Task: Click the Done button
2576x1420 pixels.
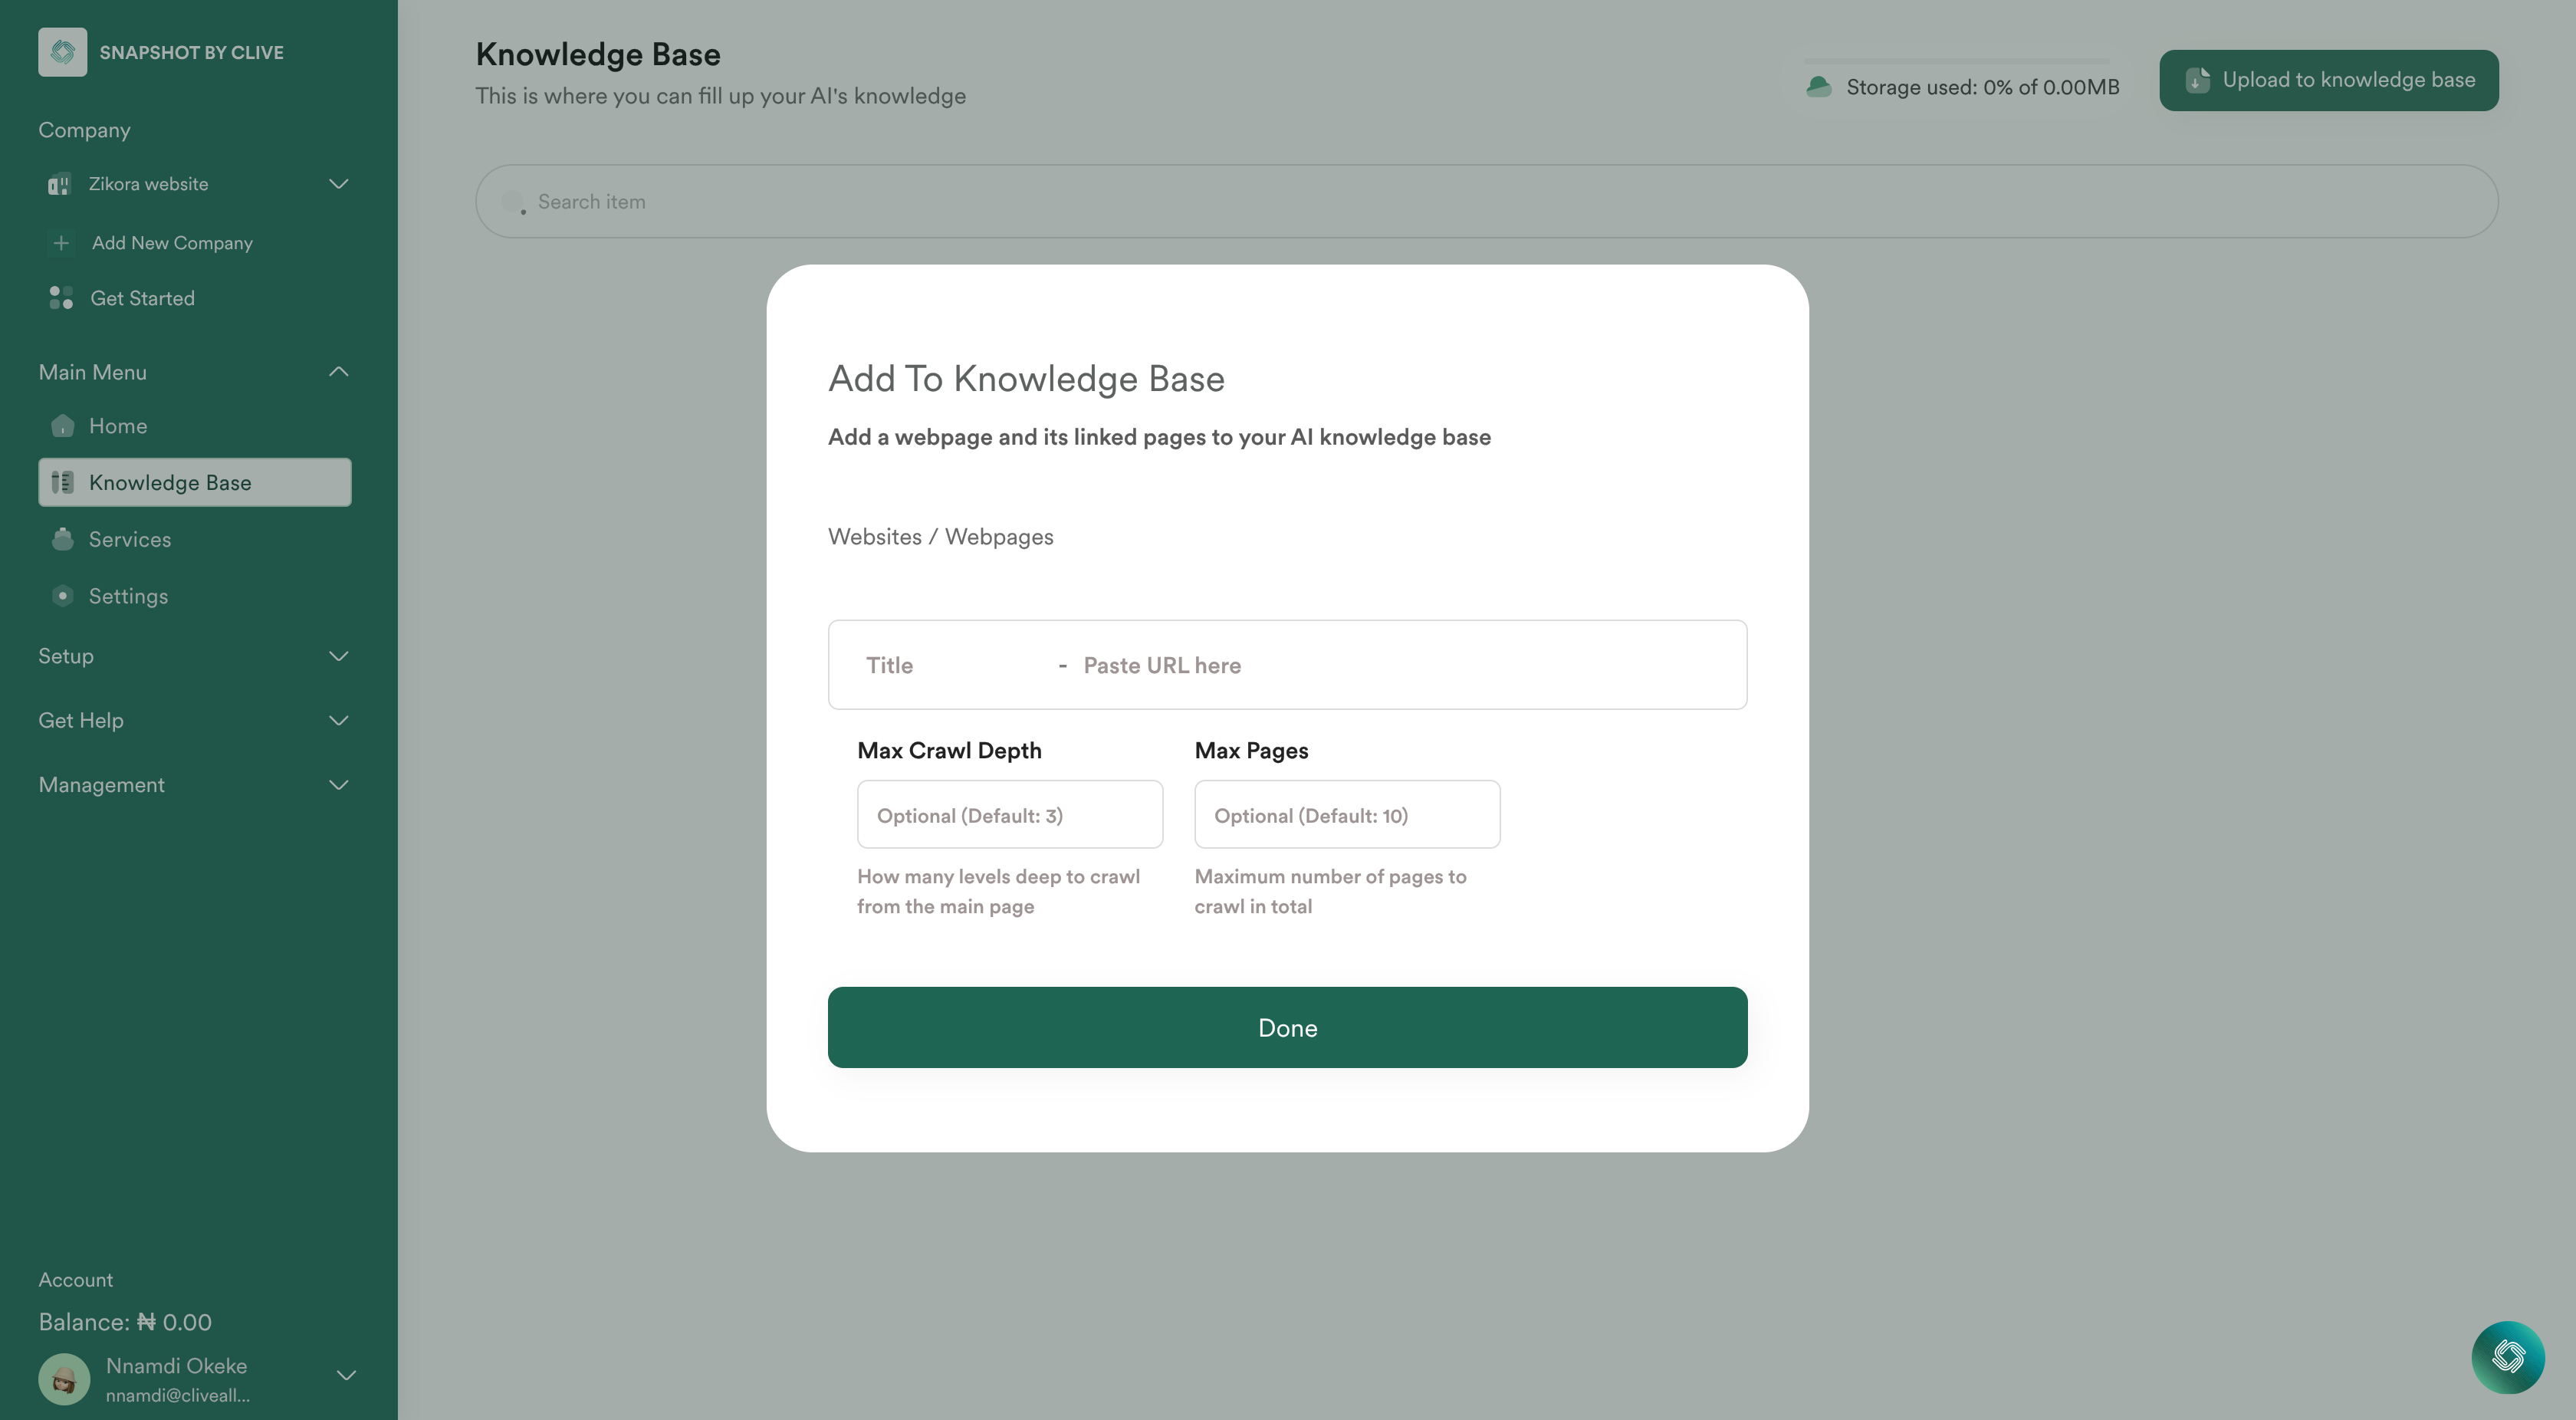Action: coord(1286,1027)
